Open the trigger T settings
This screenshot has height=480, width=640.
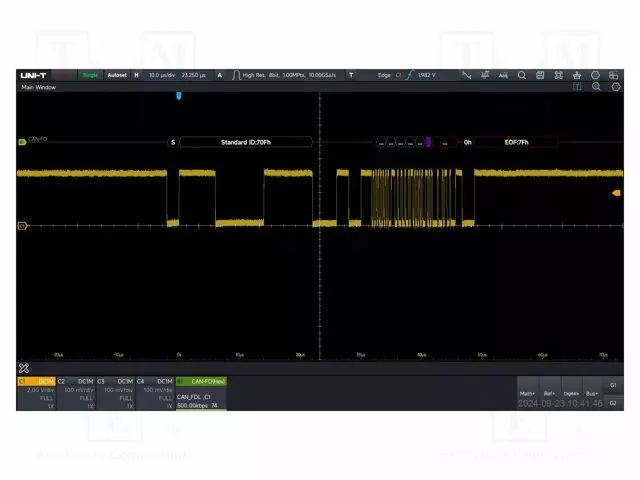pyautogui.click(x=351, y=75)
